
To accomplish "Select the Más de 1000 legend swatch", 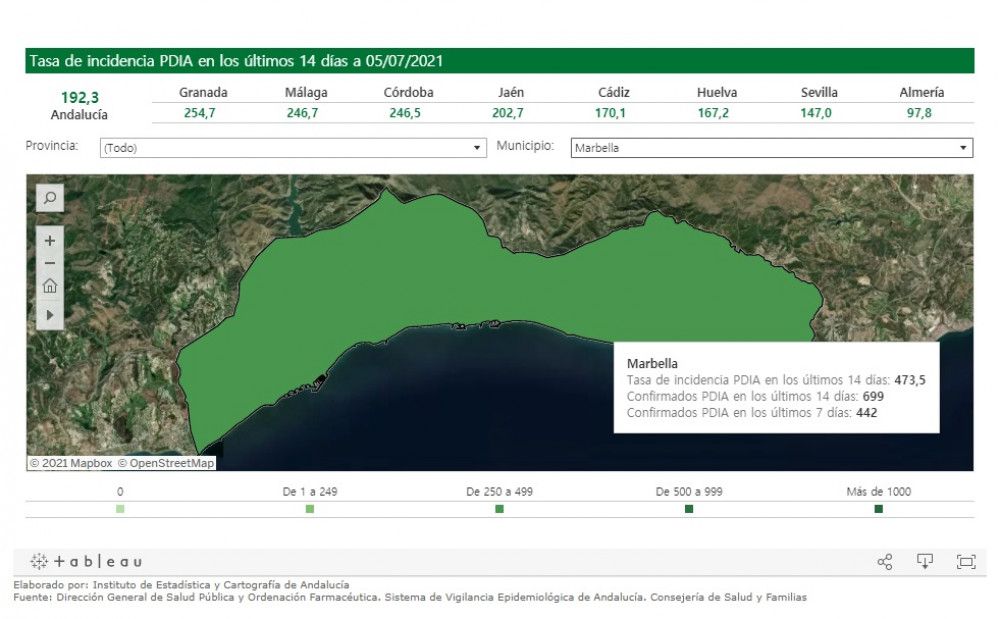I will click(x=879, y=509).
